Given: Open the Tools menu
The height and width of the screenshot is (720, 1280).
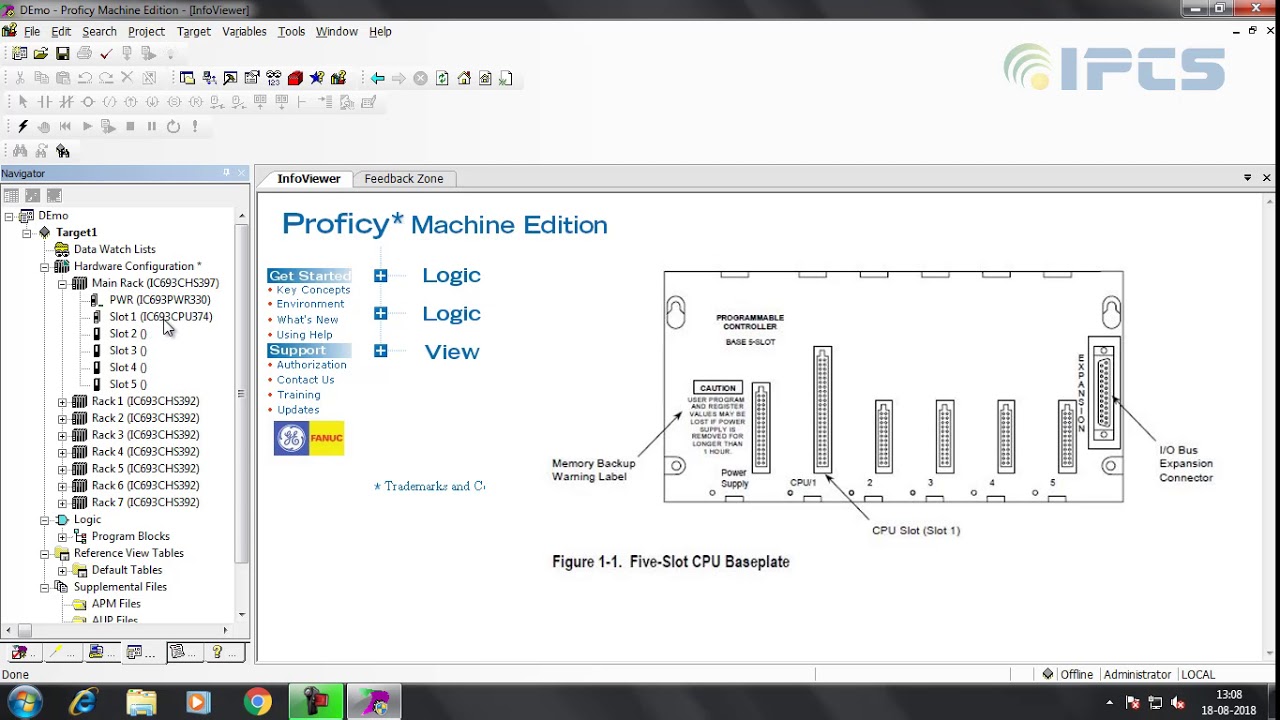Looking at the screenshot, I should (291, 31).
